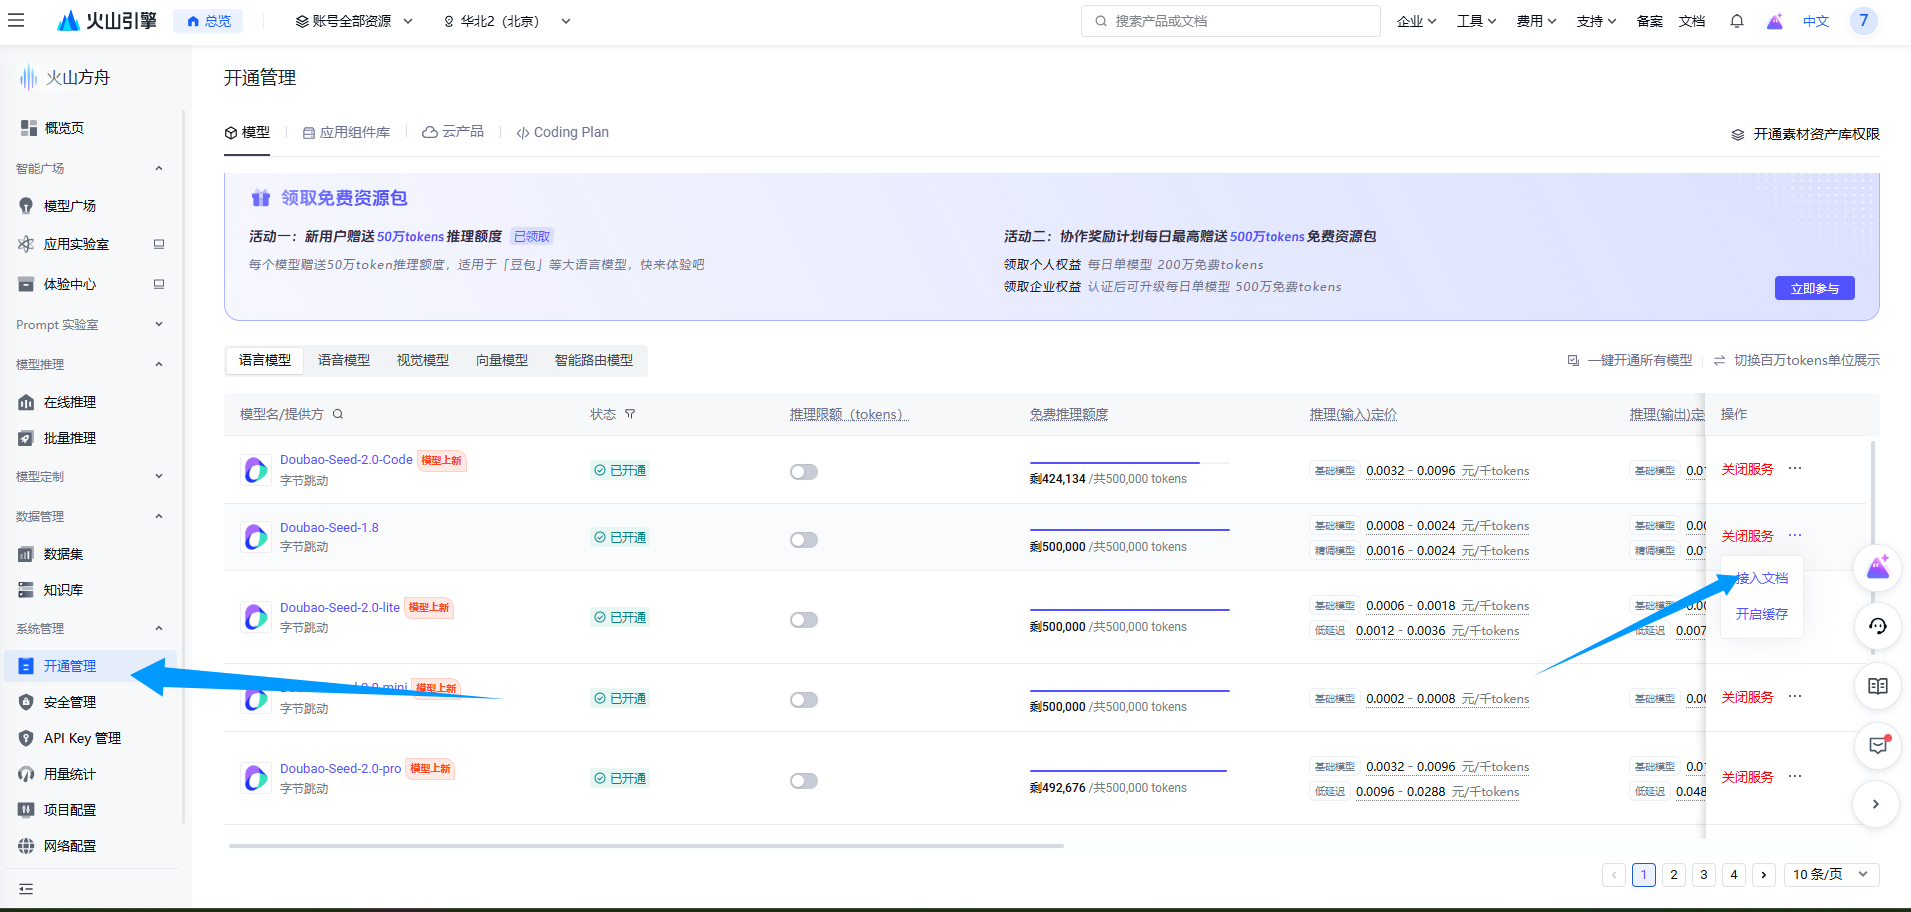
Task: Open the floating documentation book icon
Action: pyautogui.click(x=1877, y=686)
